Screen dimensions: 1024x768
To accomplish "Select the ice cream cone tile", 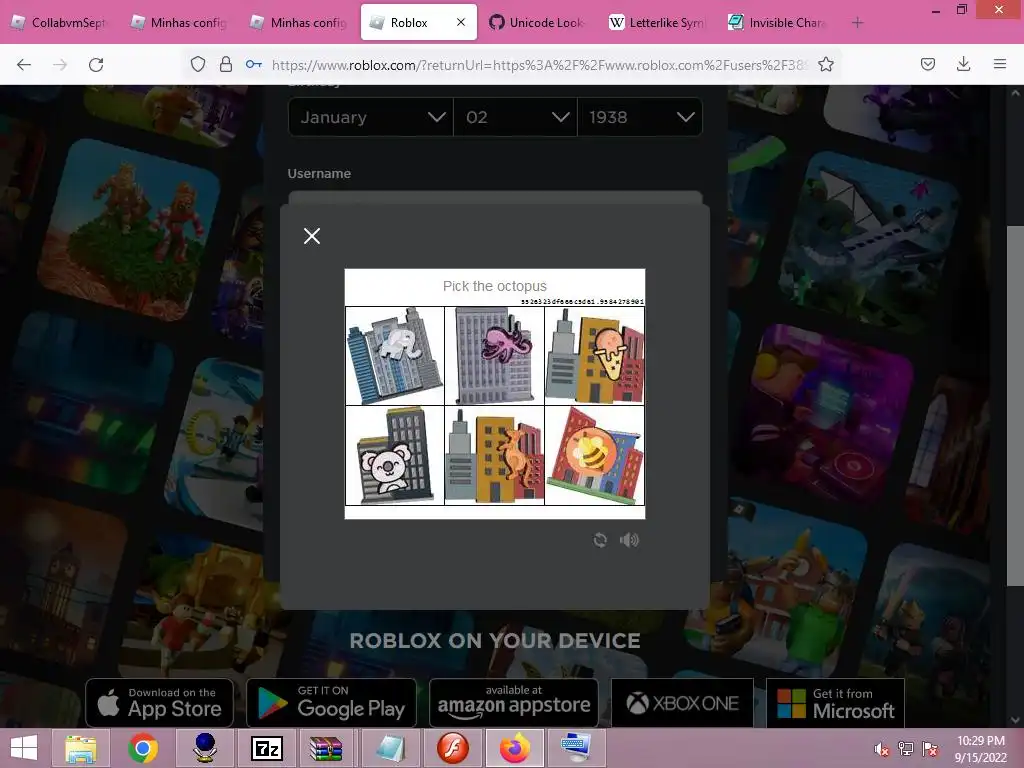I will pyautogui.click(x=594, y=356).
